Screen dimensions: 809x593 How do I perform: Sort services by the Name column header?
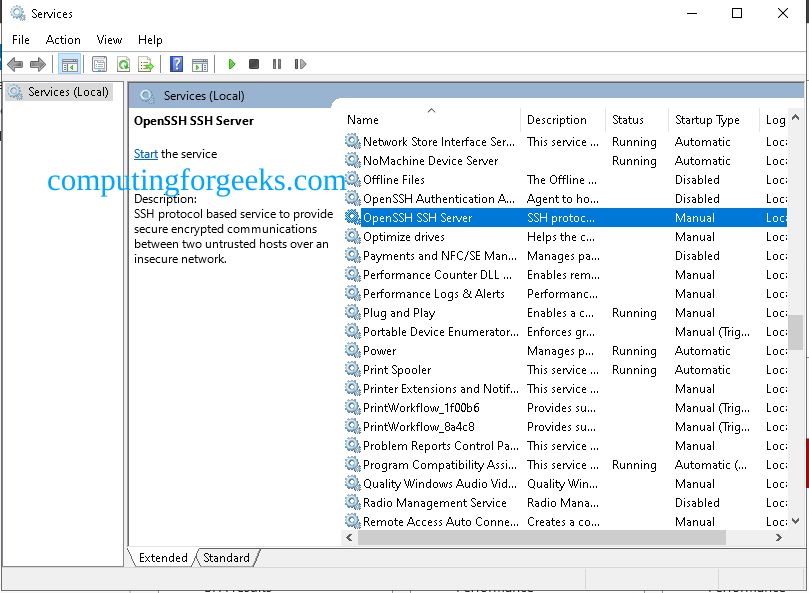click(362, 119)
